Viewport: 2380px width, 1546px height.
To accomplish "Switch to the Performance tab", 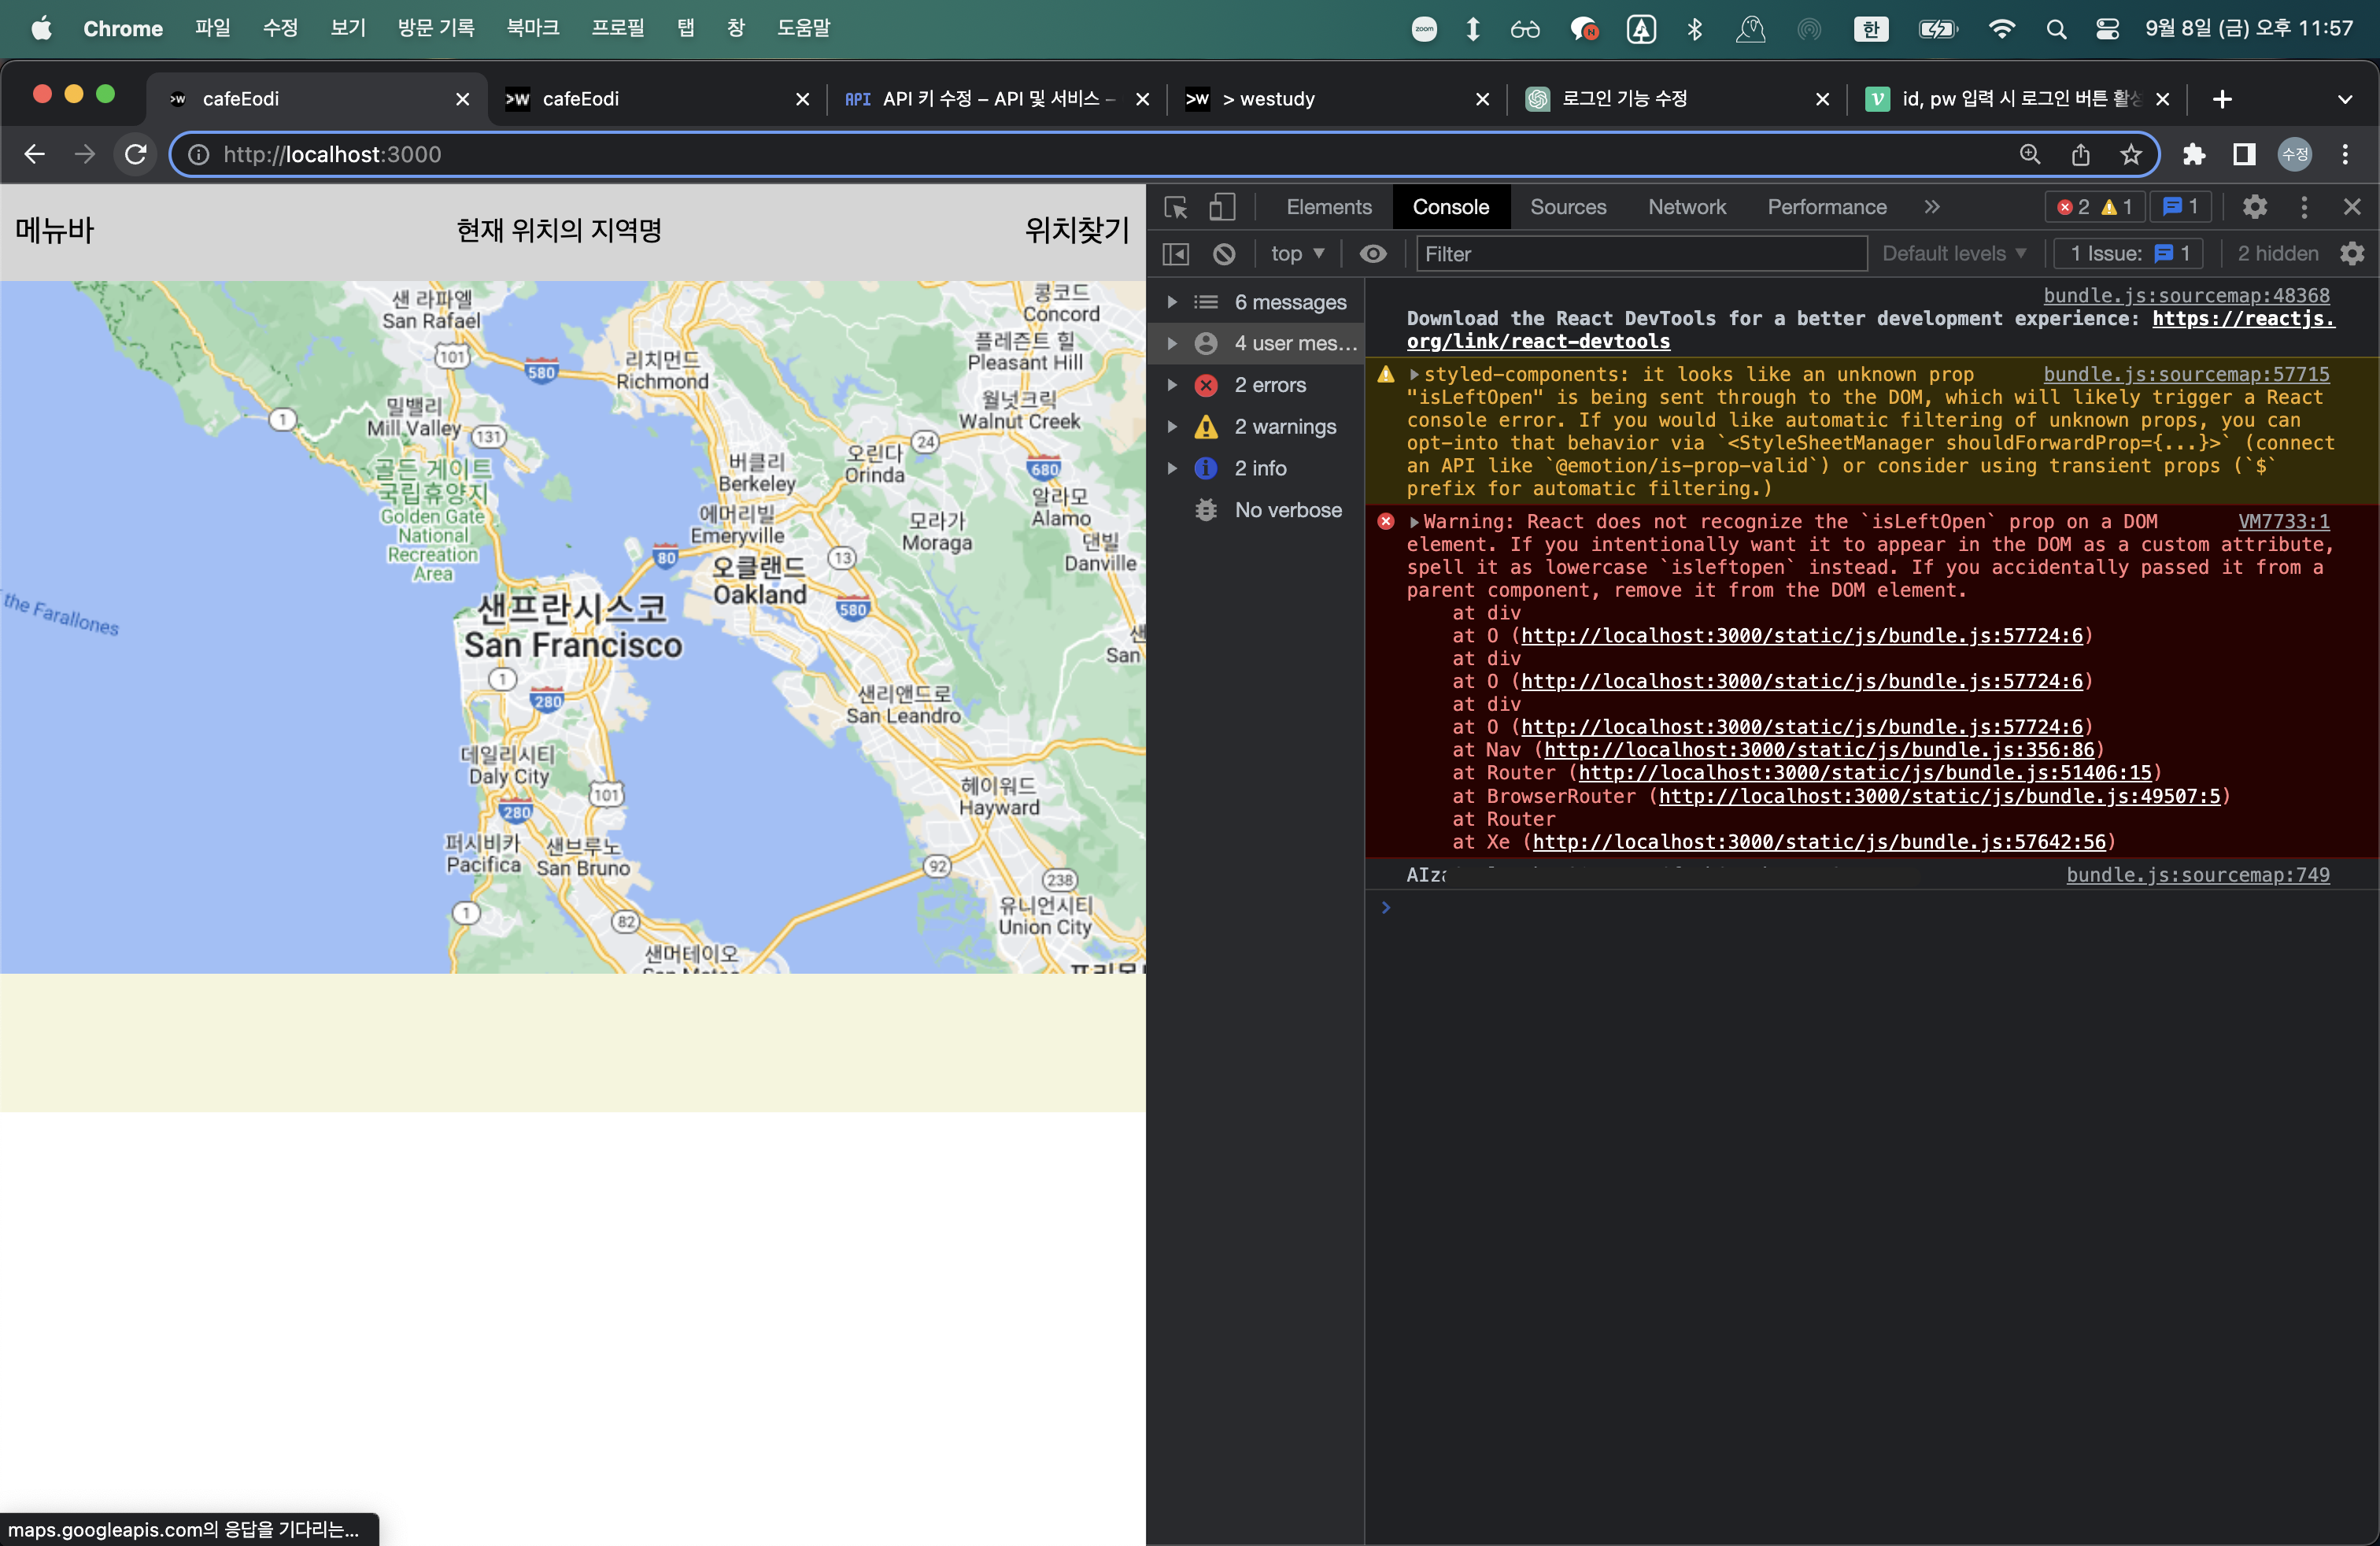I will coord(1827,207).
